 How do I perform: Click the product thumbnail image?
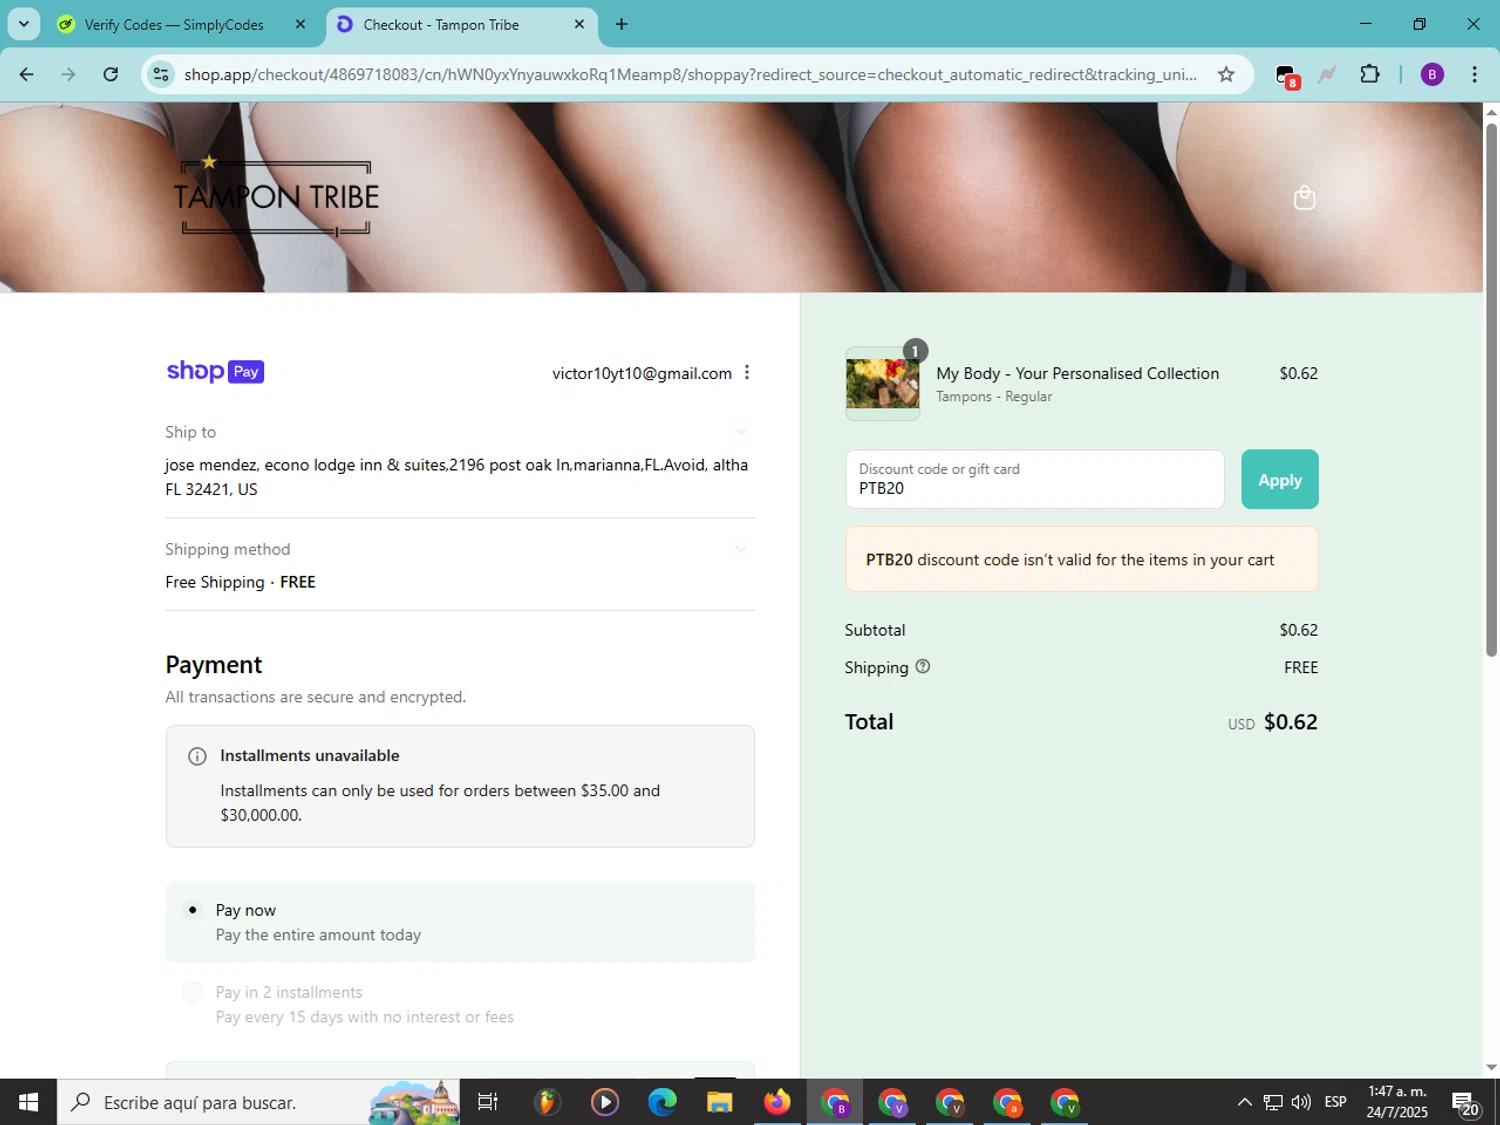[883, 383]
